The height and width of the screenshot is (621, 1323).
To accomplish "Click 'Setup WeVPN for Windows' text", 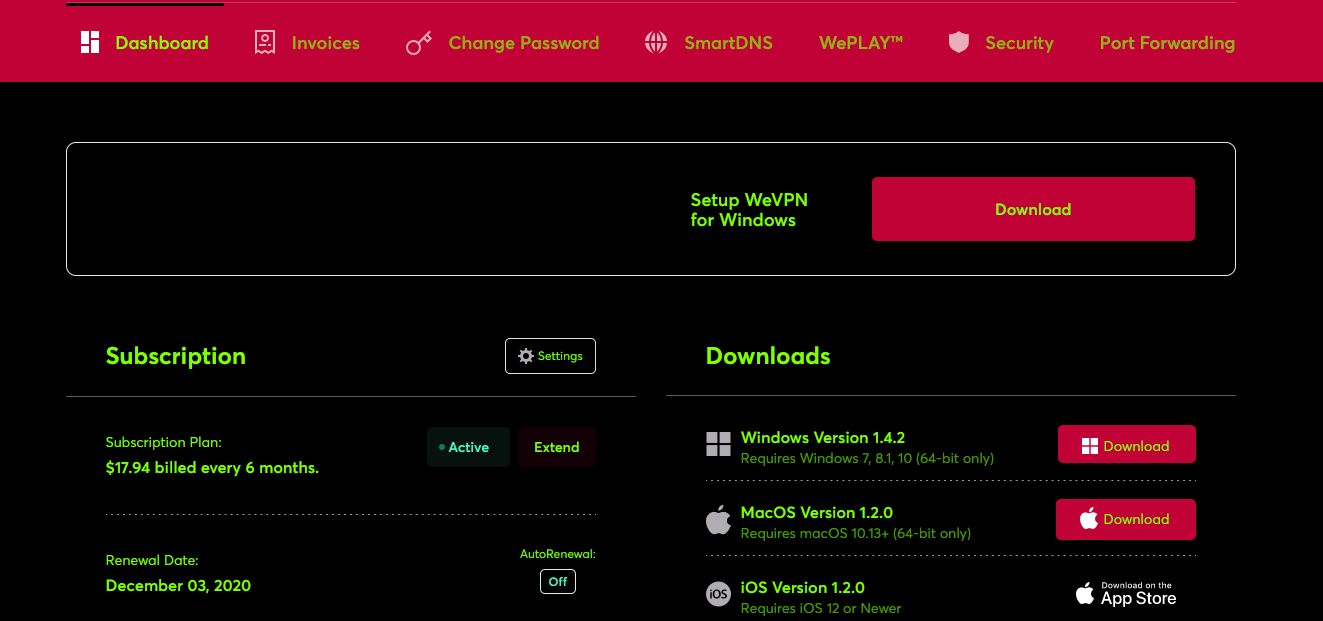I will 749,210.
